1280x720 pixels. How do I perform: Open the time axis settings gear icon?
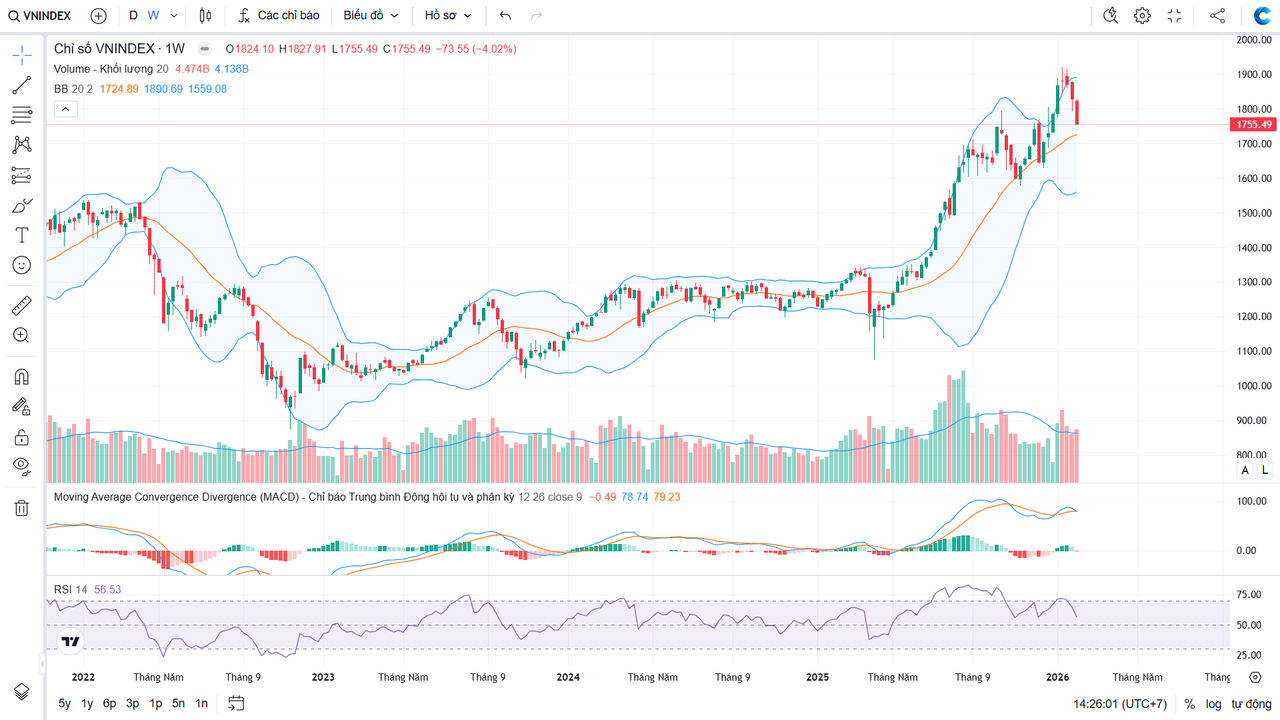[x=1255, y=677]
